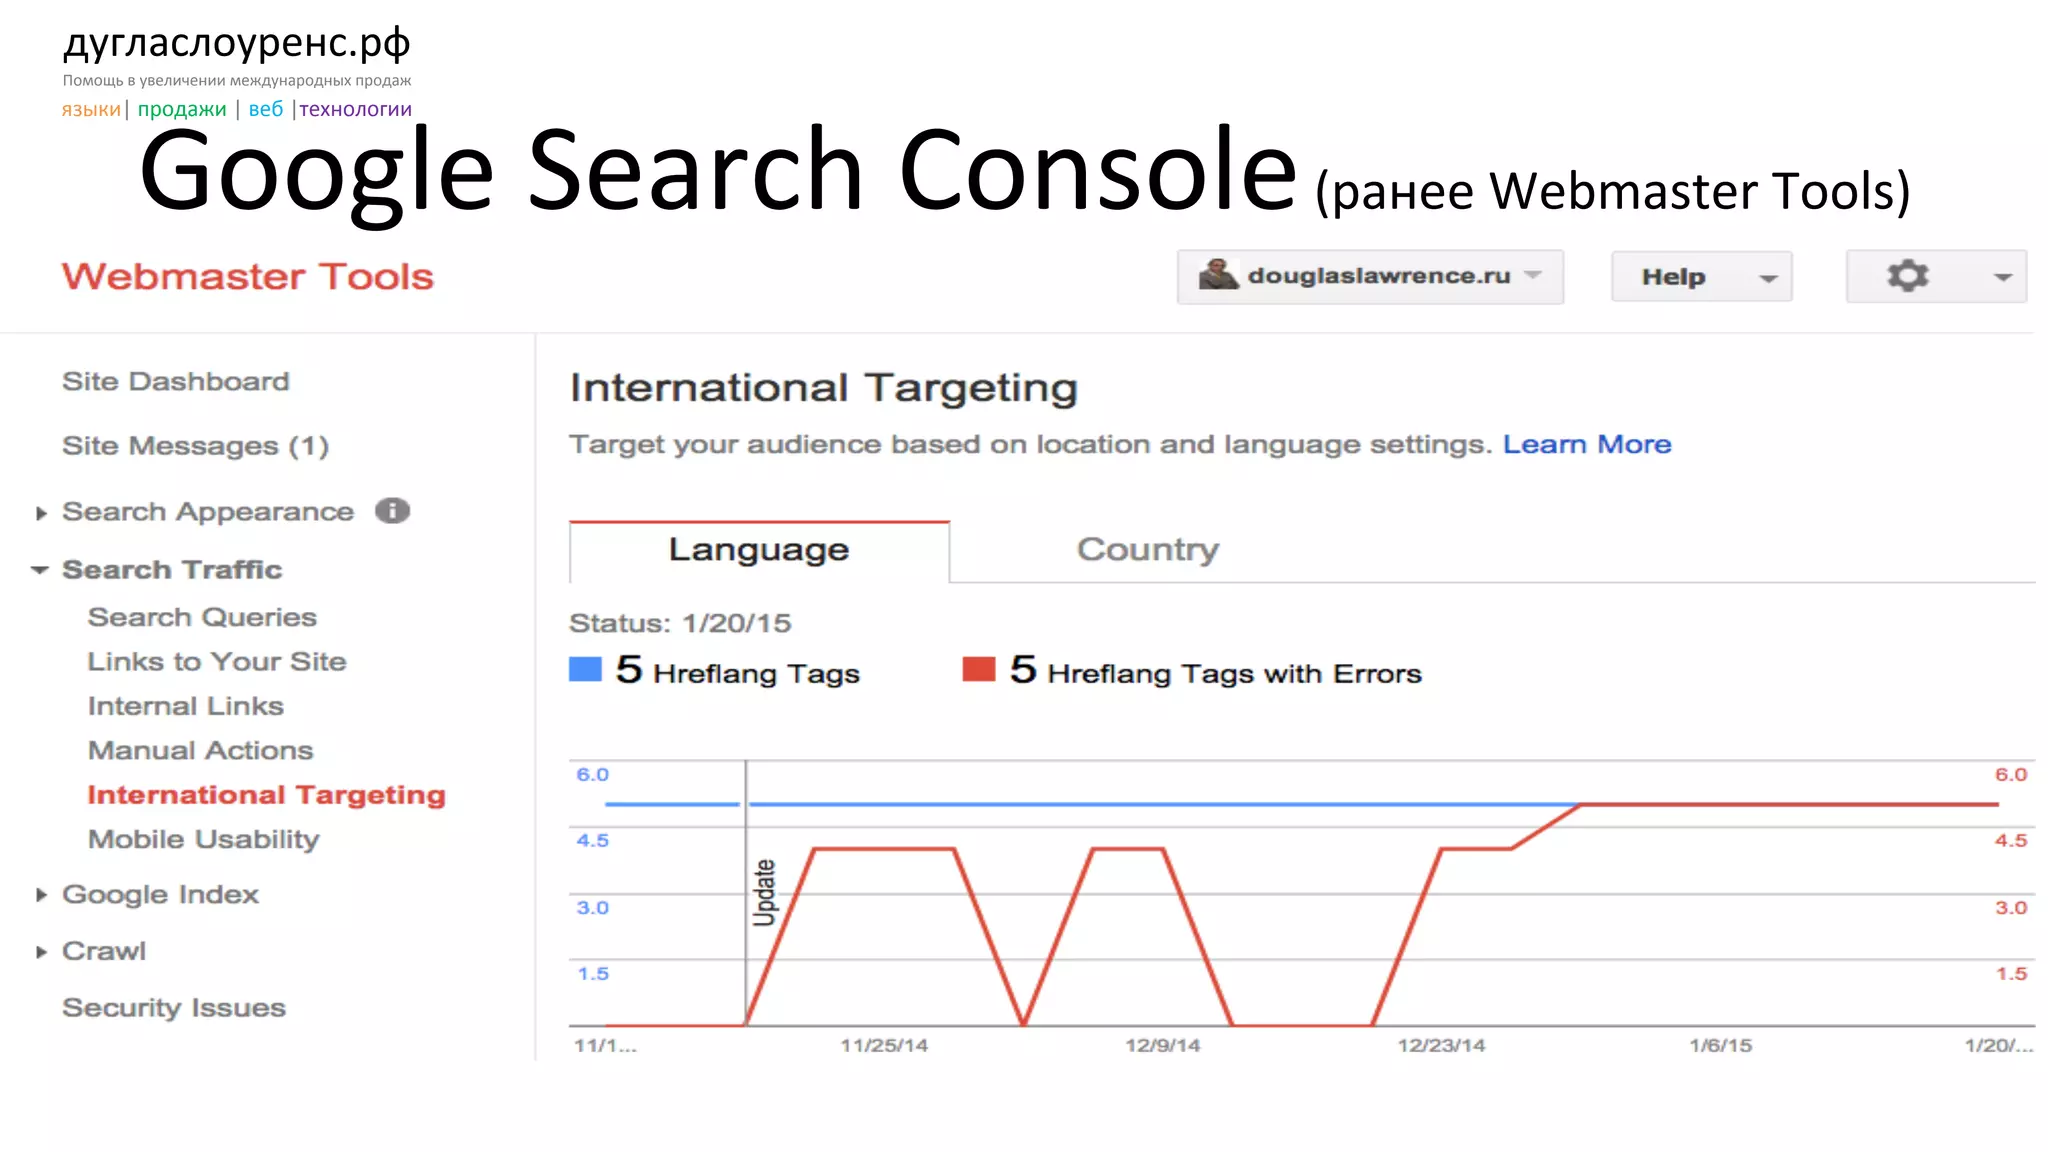
Task: Click the douglaslawrence.ru profile avatar
Action: tap(1217, 275)
